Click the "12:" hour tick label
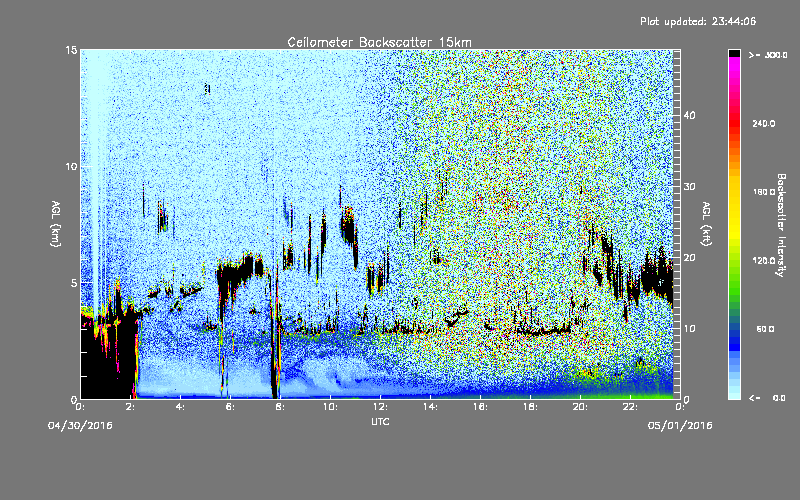 tap(380, 407)
